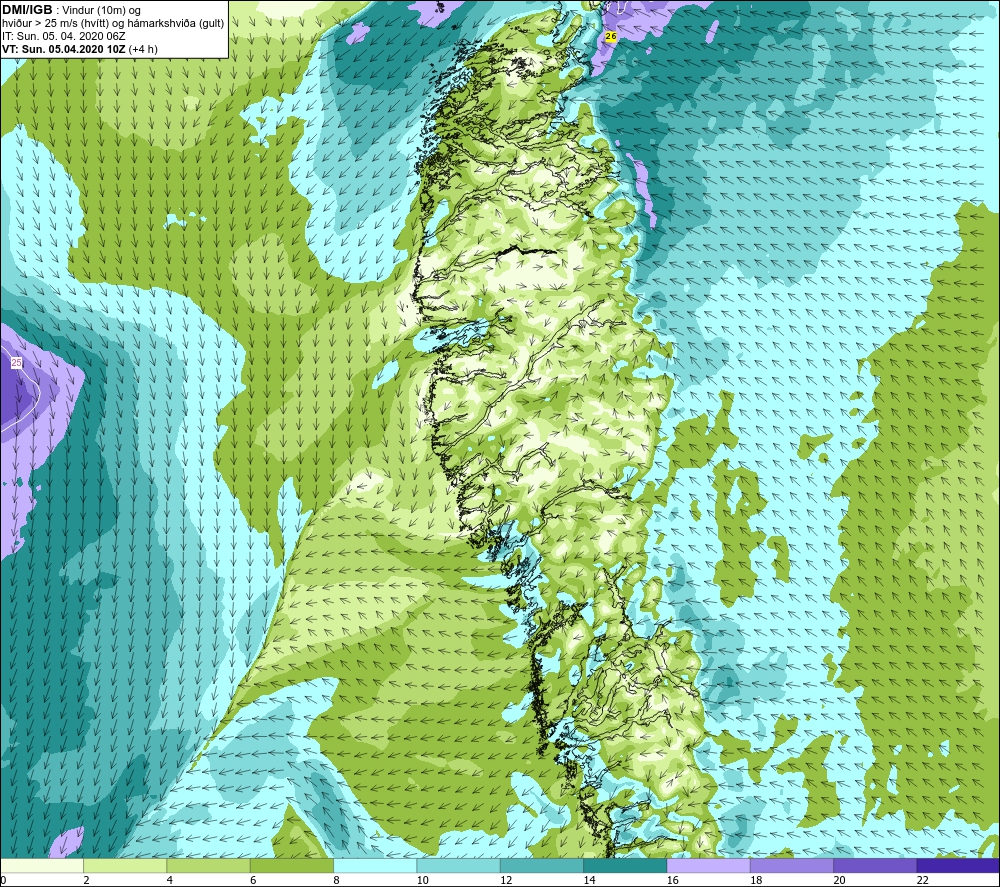Select the 6-8 m/s olive green swatch
This screenshot has width=1000, height=887.
[292, 865]
